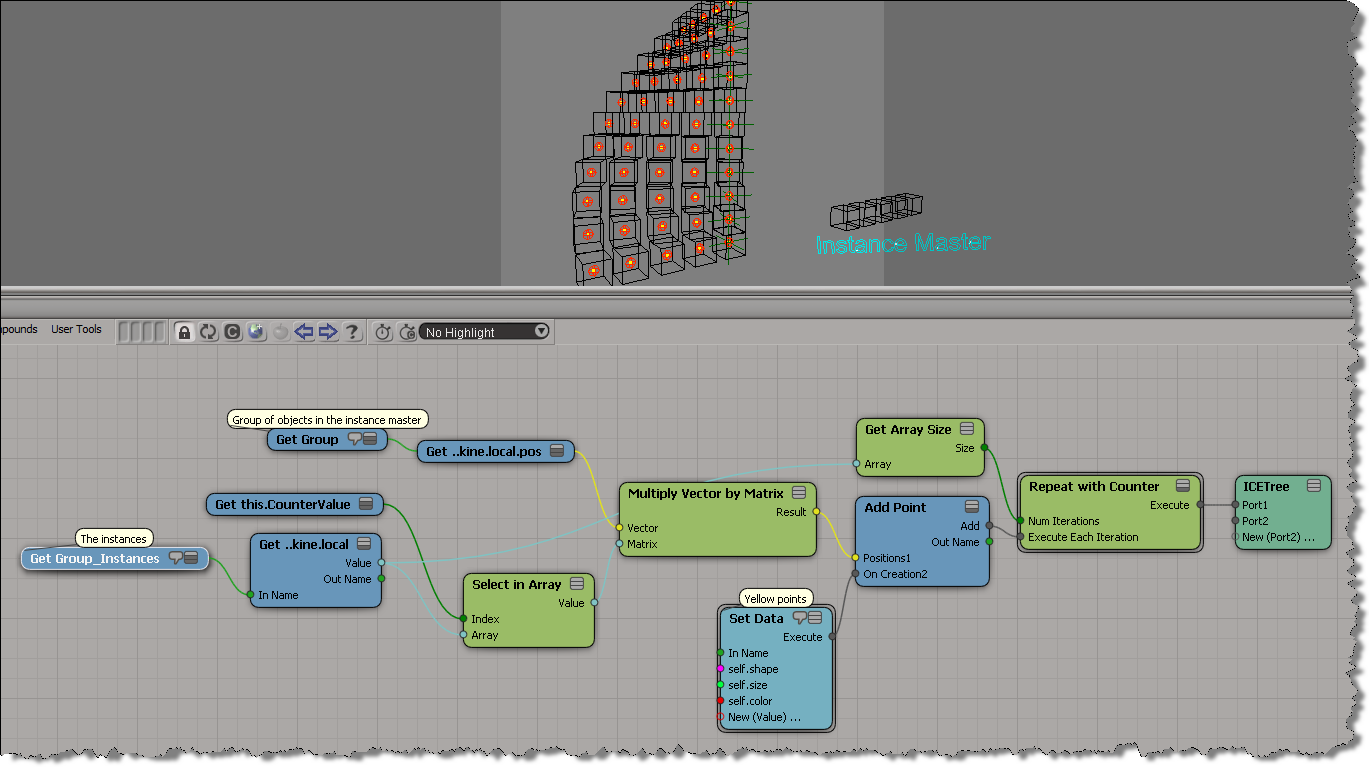Click the refresh arrows icon
Viewport: 1369px width, 767px height.
coord(208,332)
